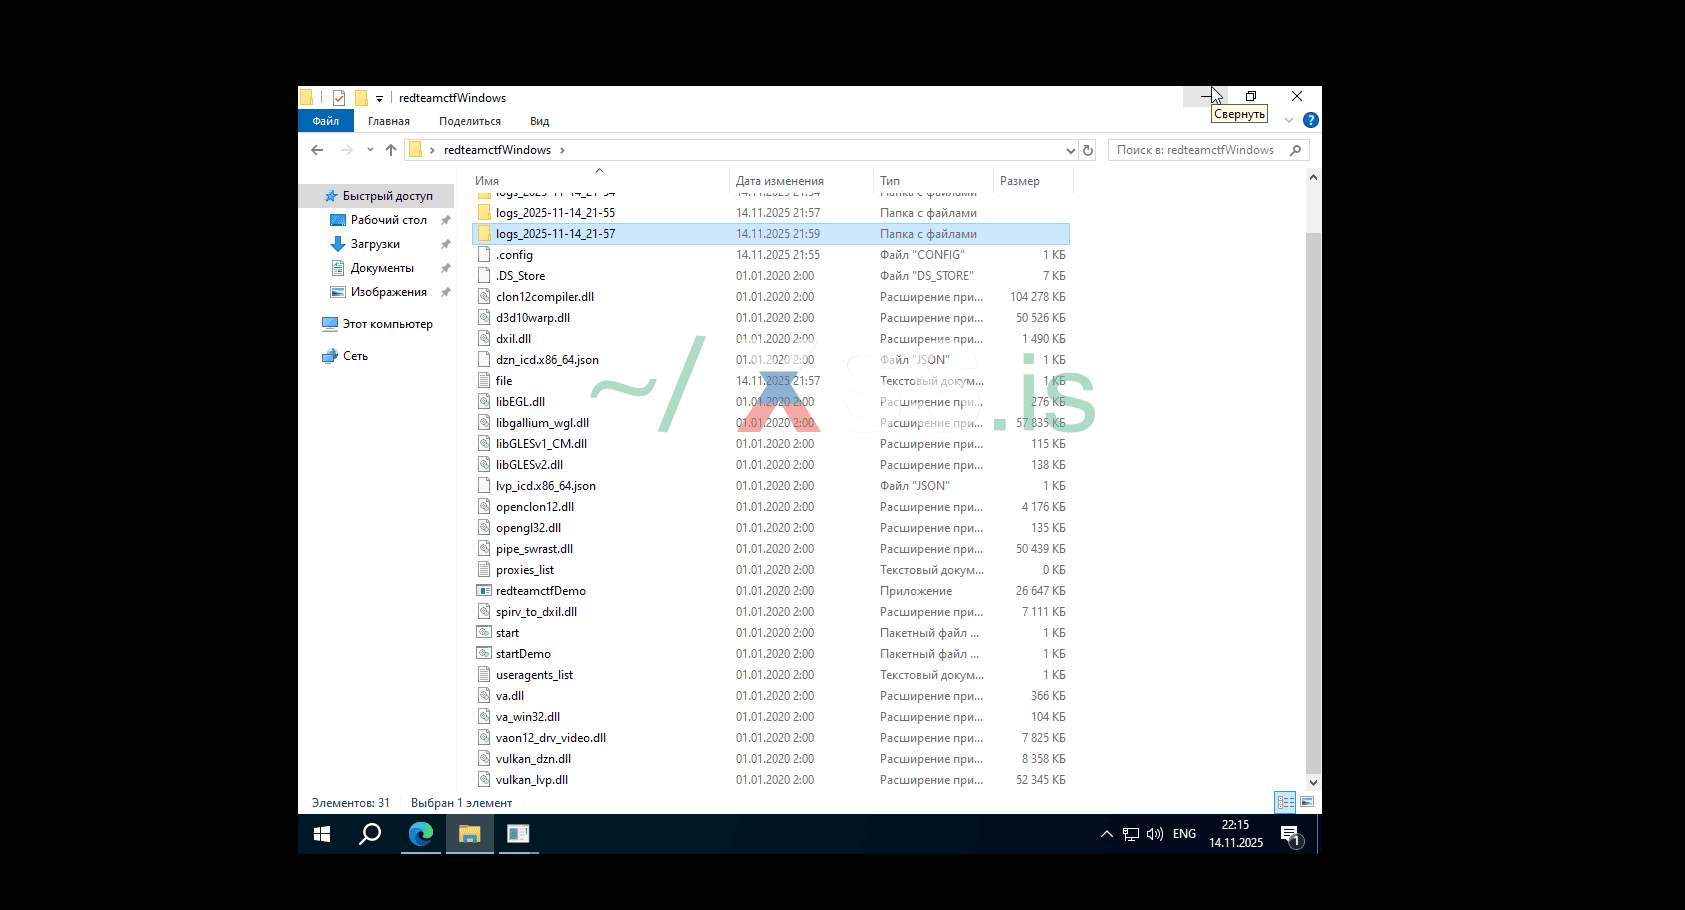Open the taskbar clock and calendar

[1236, 834]
